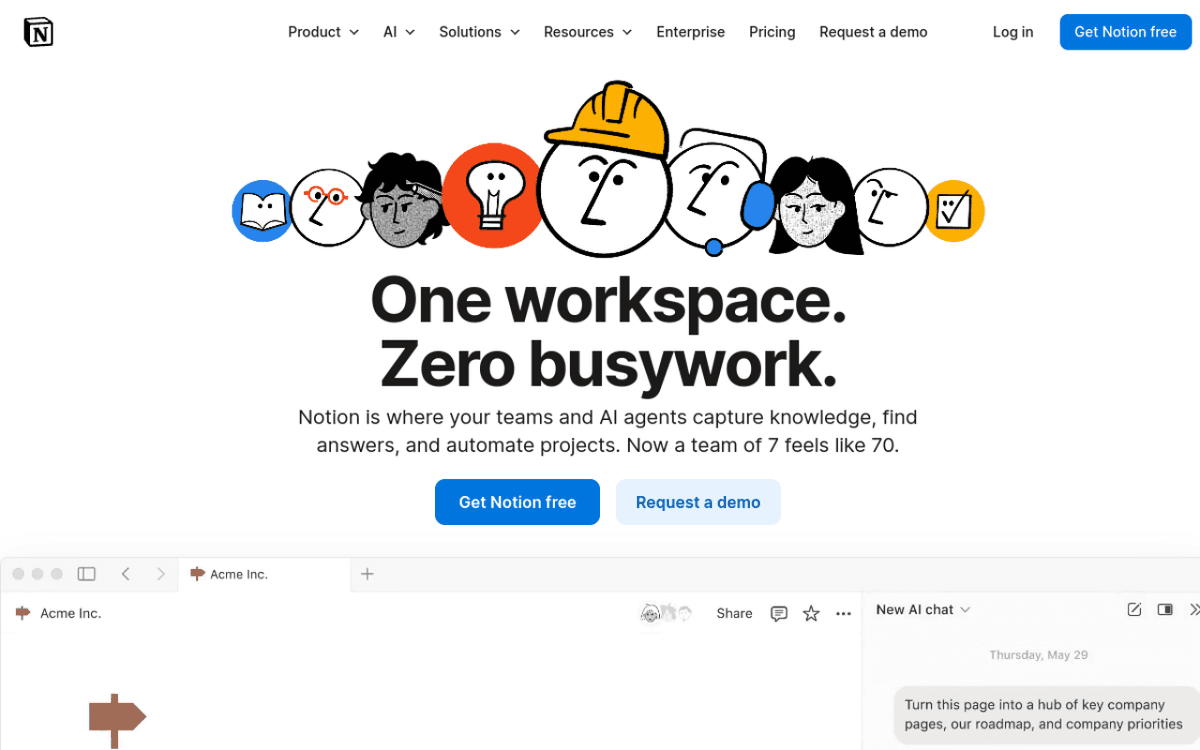Favorite the page by clicking the star
The width and height of the screenshot is (1200, 750).
click(811, 613)
